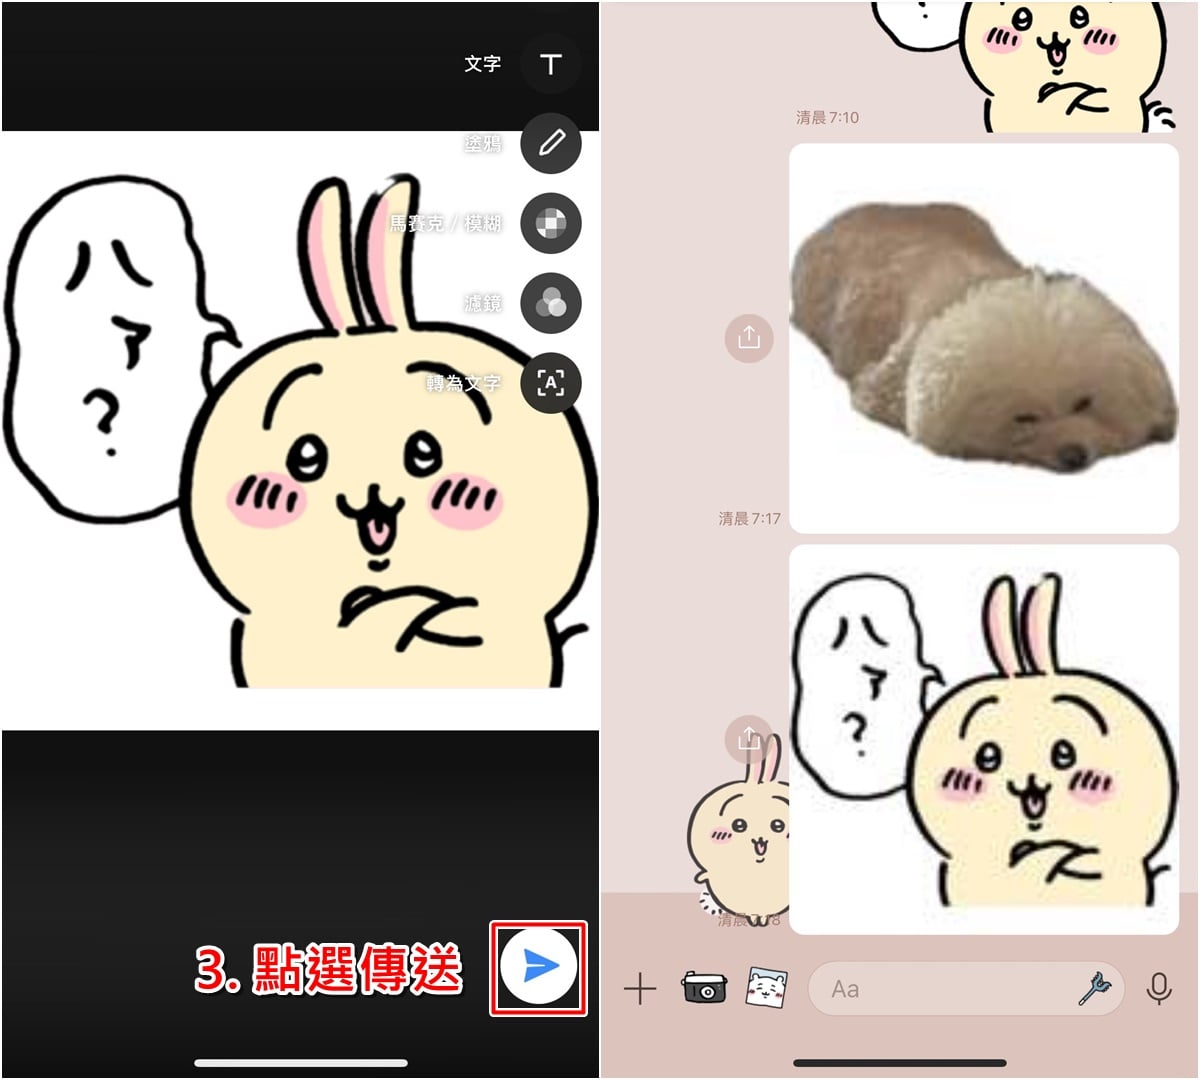This screenshot has height=1080, width=1200.
Task: Share the dog photo message
Action: point(749,338)
